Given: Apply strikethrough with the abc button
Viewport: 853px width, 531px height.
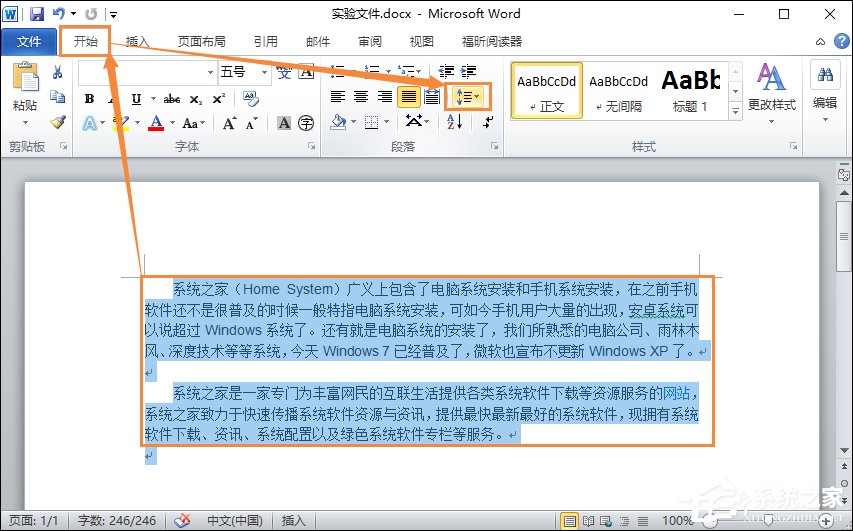Looking at the screenshot, I should tap(171, 98).
